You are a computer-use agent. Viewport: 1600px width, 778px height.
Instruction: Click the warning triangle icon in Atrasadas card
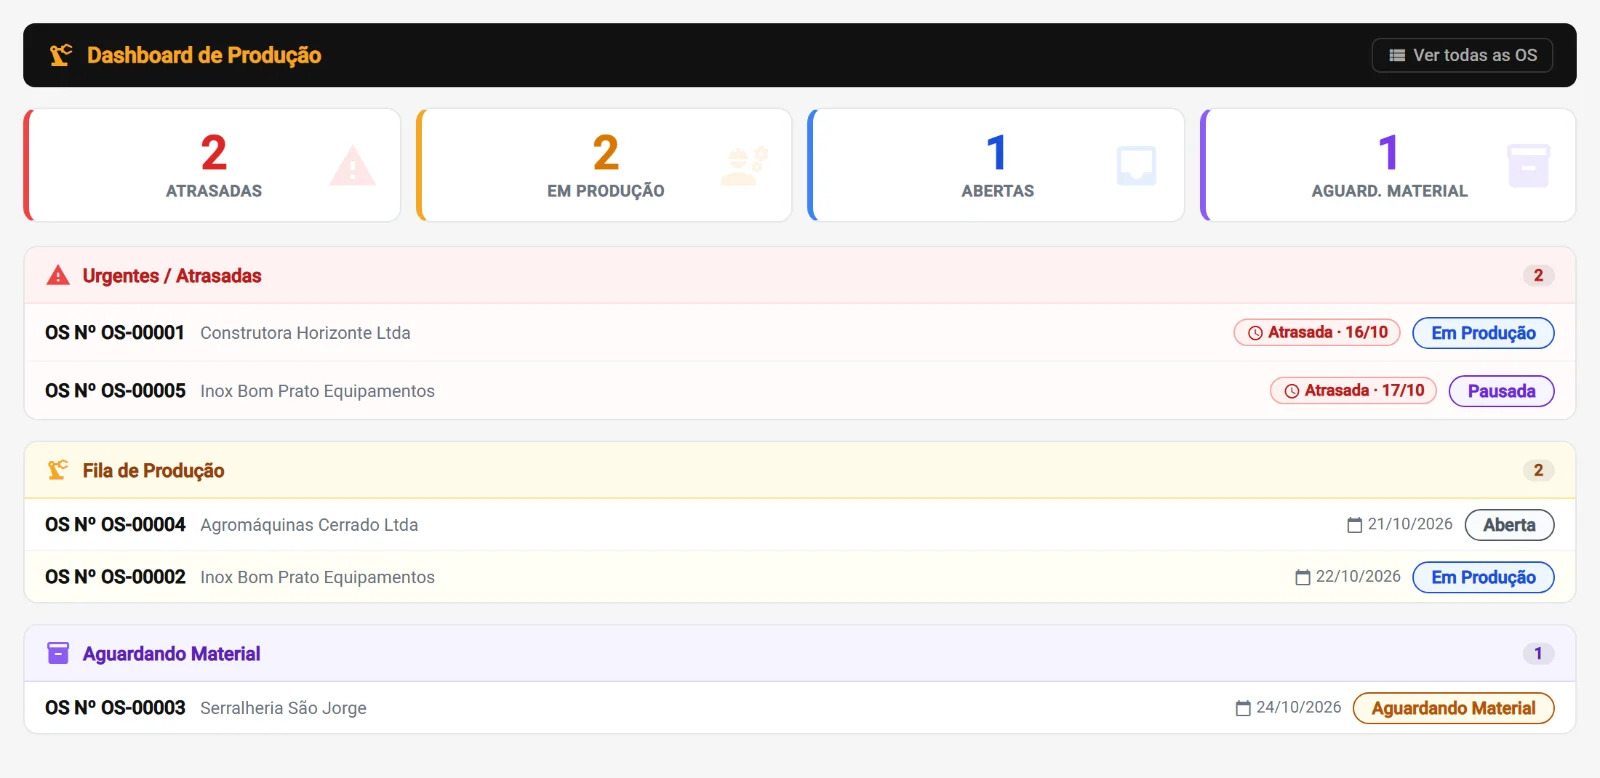point(352,166)
